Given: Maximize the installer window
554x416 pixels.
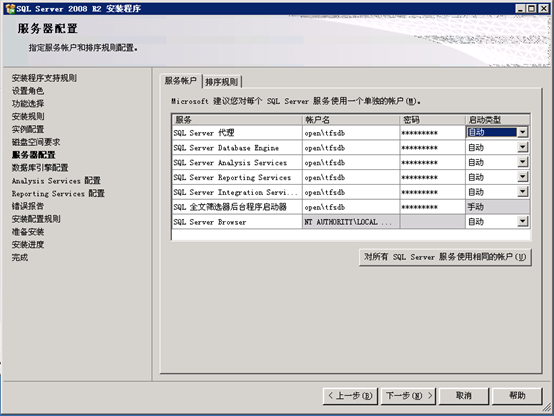Looking at the screenshot, I should (x=531, y=8).
